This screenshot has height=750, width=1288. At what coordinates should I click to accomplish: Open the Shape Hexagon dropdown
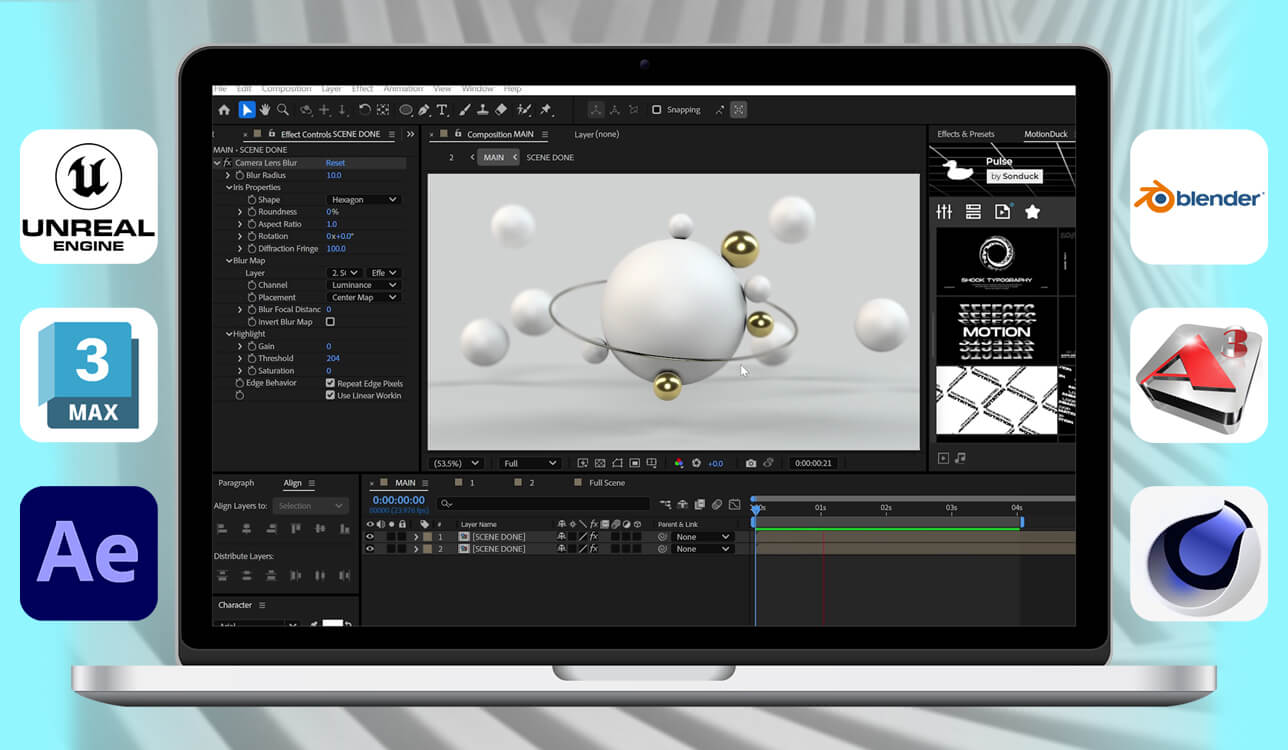pyautogui.click(x=364, y=200)
